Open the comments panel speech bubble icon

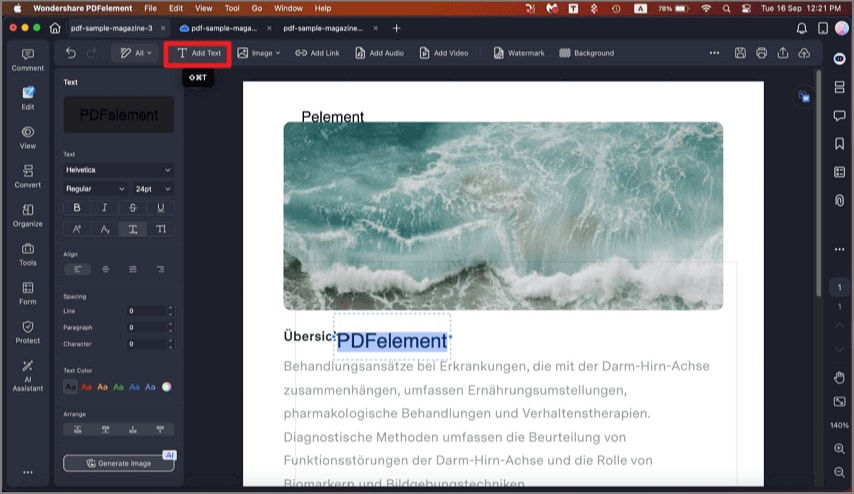click(x=839, y=115)
